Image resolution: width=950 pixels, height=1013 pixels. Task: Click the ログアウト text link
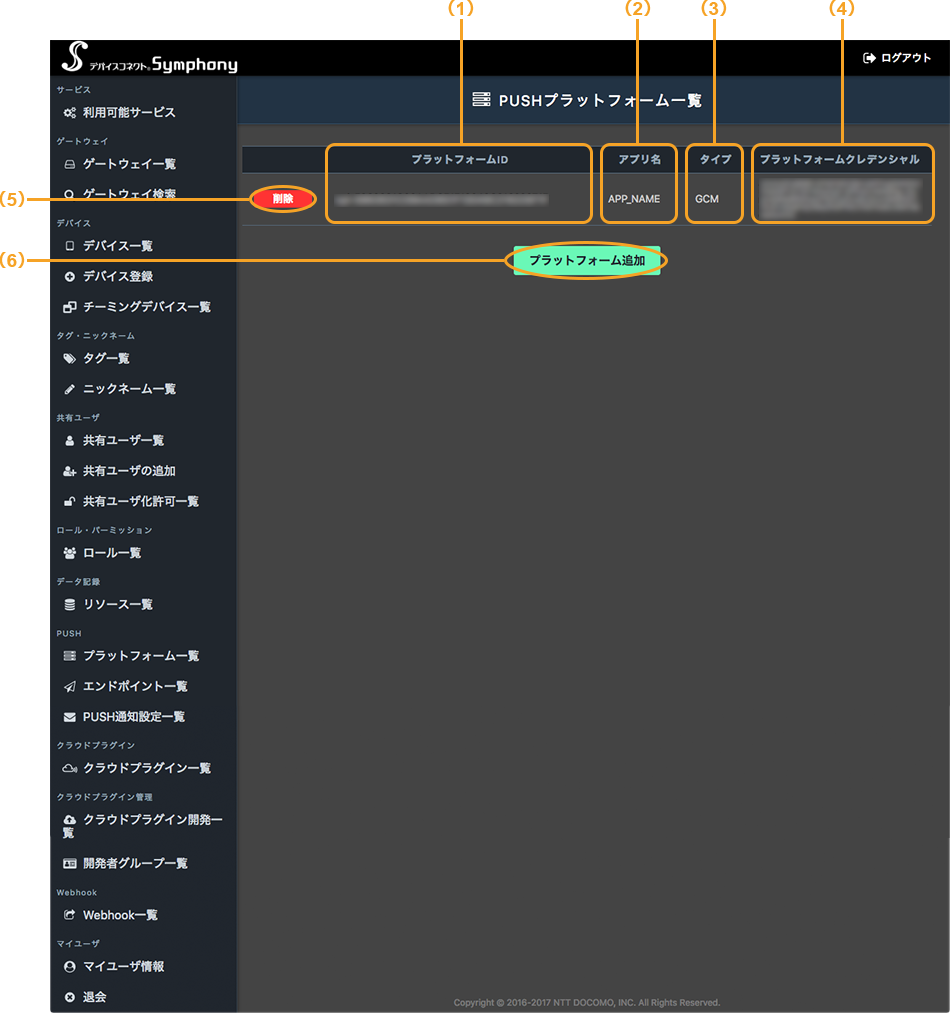[x=906, y=58]
